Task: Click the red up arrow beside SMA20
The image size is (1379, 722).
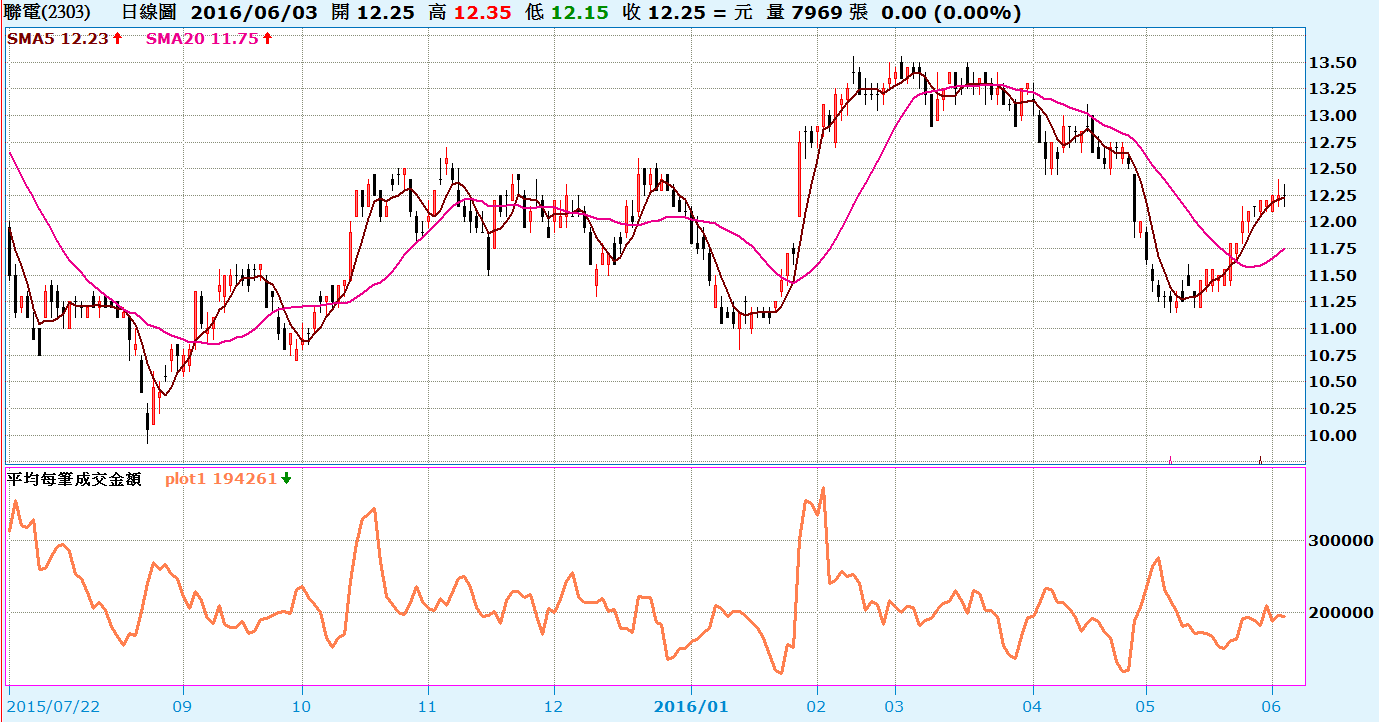Action: (x=268, y=38)
